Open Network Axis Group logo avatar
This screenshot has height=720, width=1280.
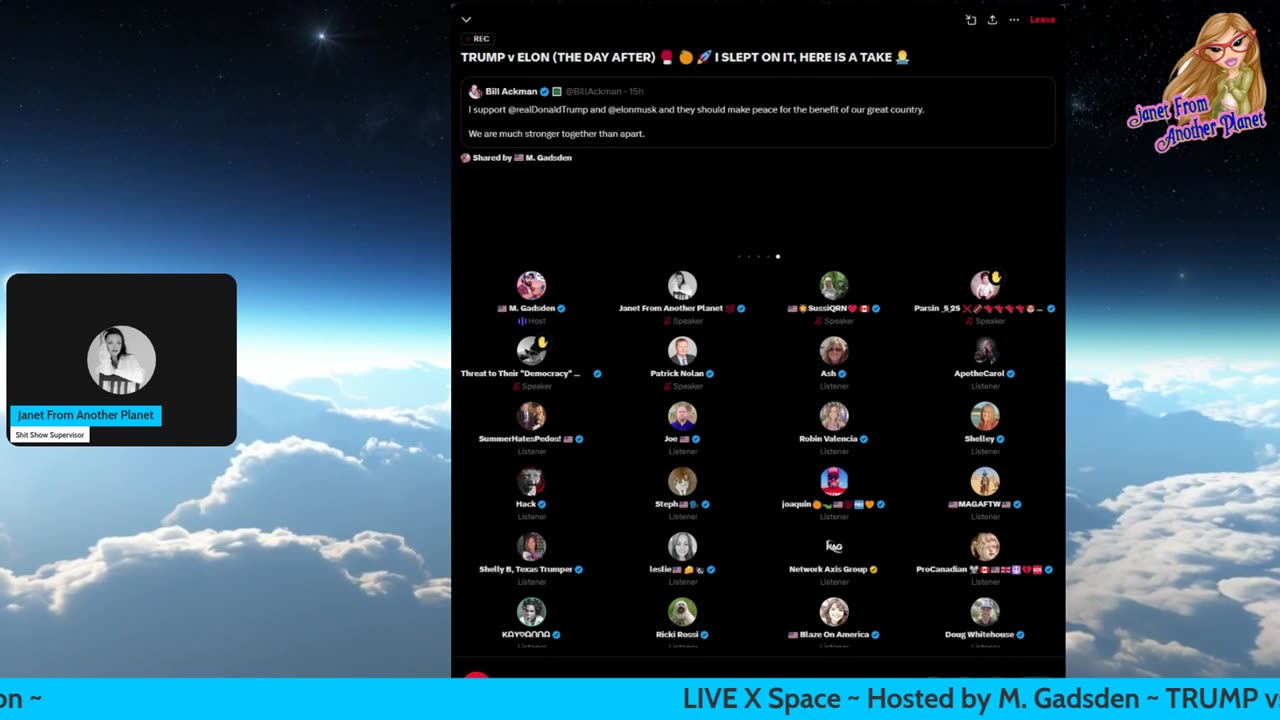point(834,546)
